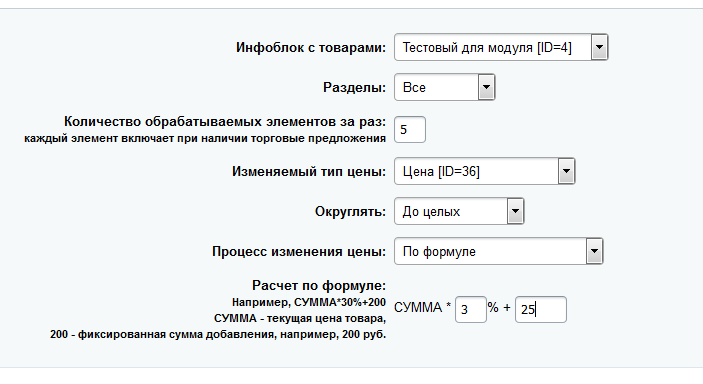This screenshot has width=703, height=384.
Task: Click the Инфоблок с товарами label
Action: click(311, 48)
